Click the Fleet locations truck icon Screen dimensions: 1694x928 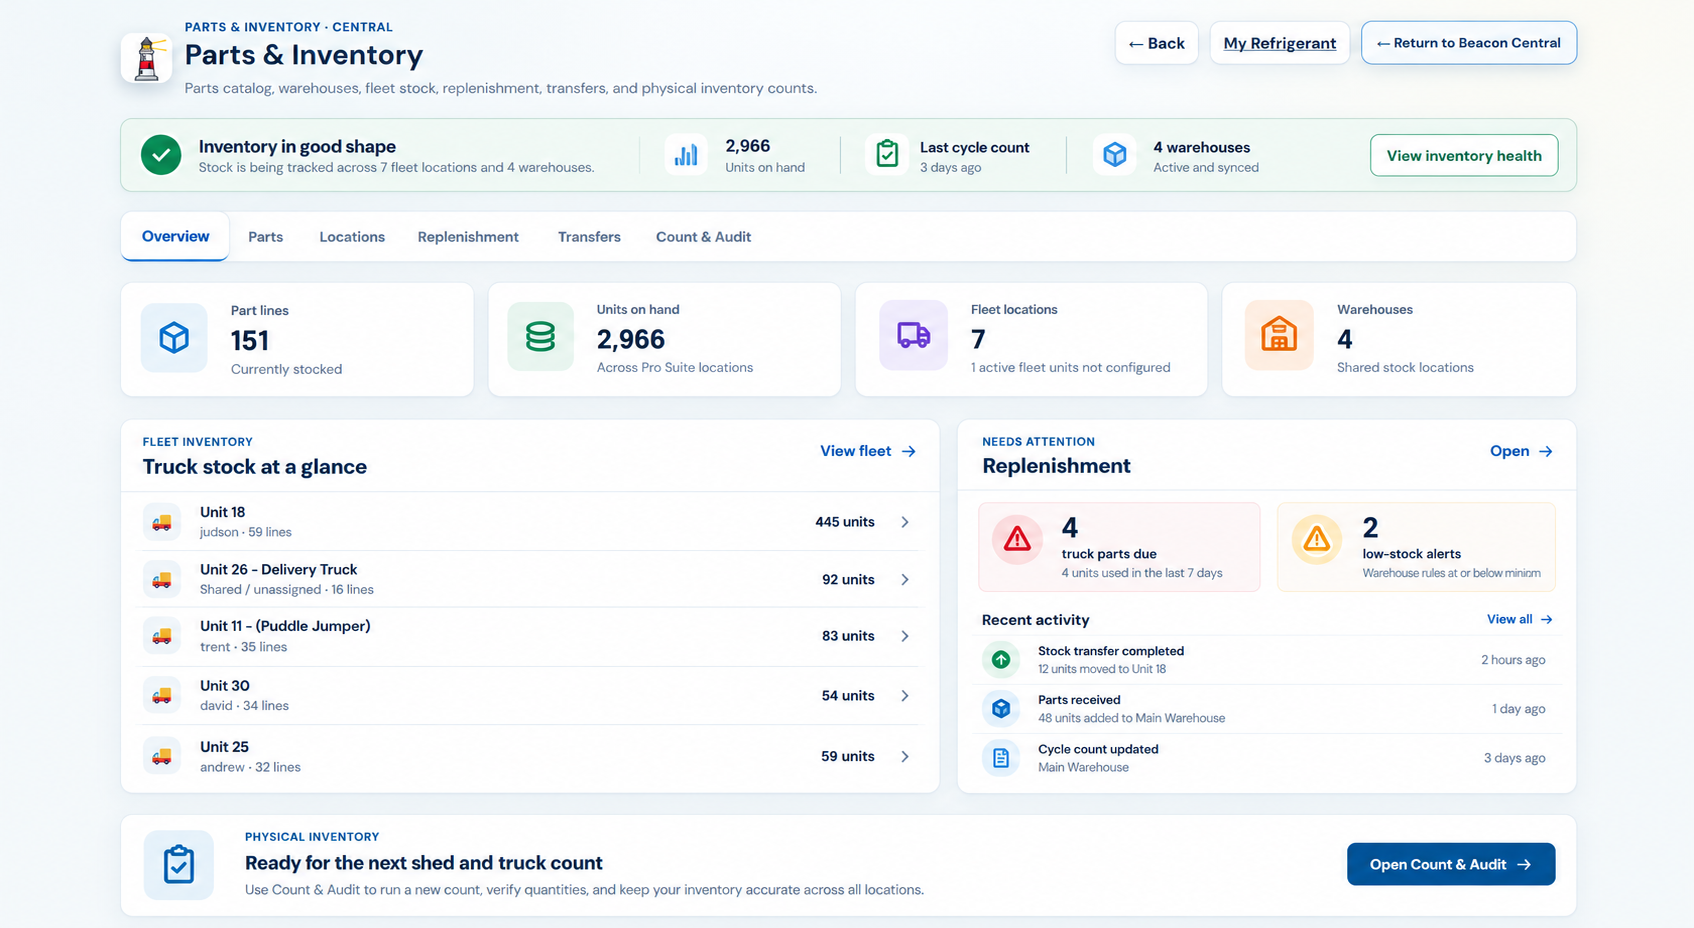coord(914,336)
